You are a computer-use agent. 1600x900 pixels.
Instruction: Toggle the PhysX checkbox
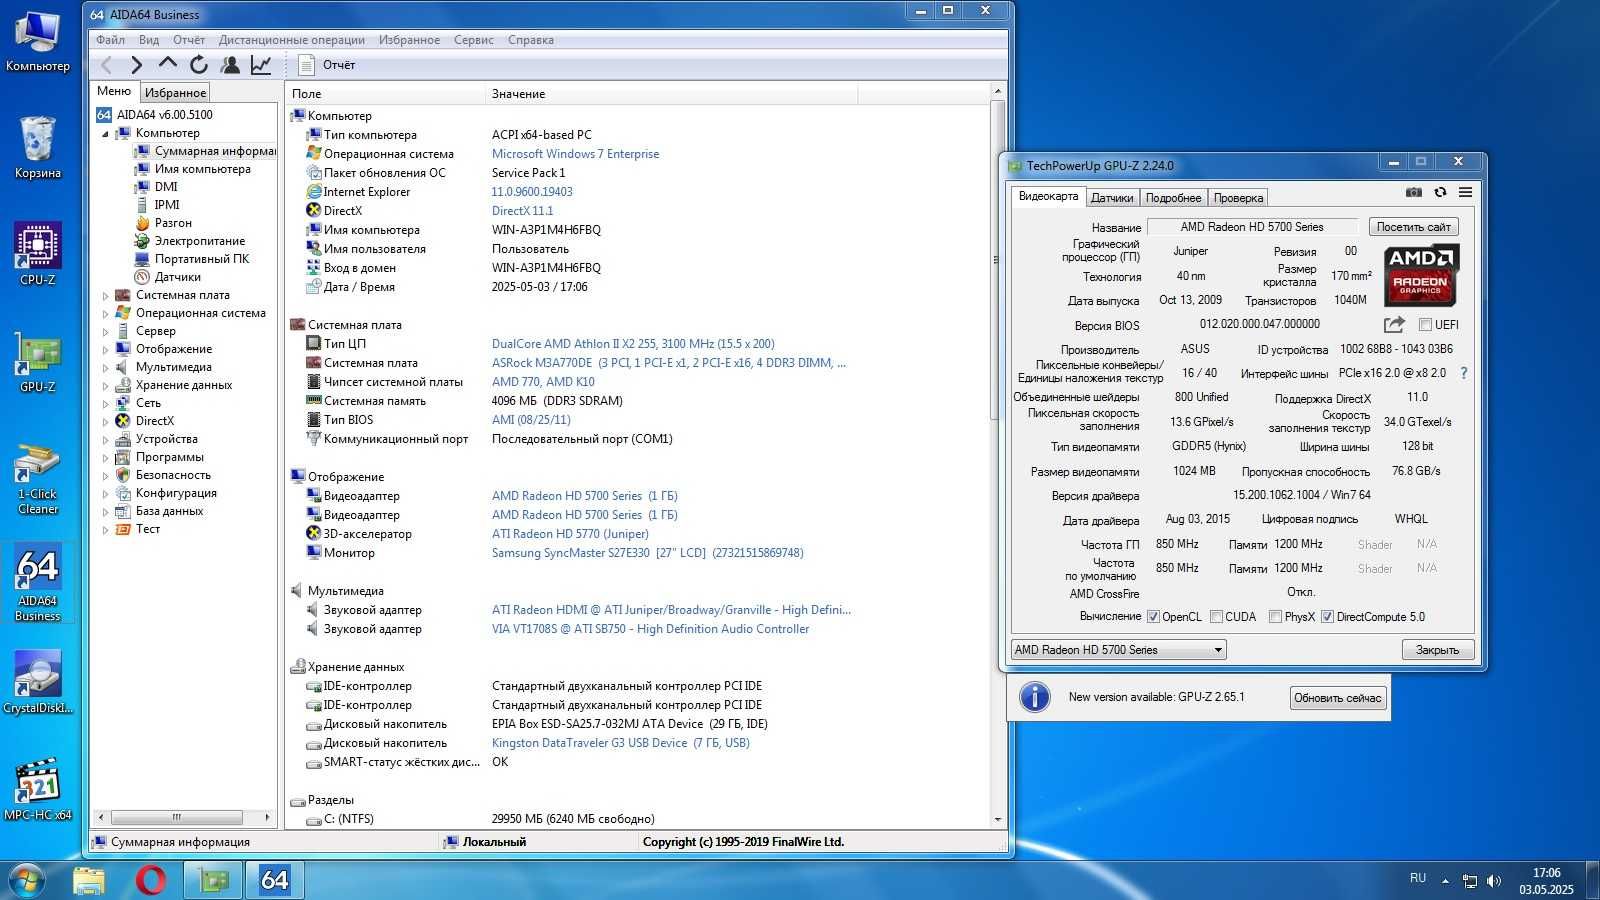point(1275,617)
